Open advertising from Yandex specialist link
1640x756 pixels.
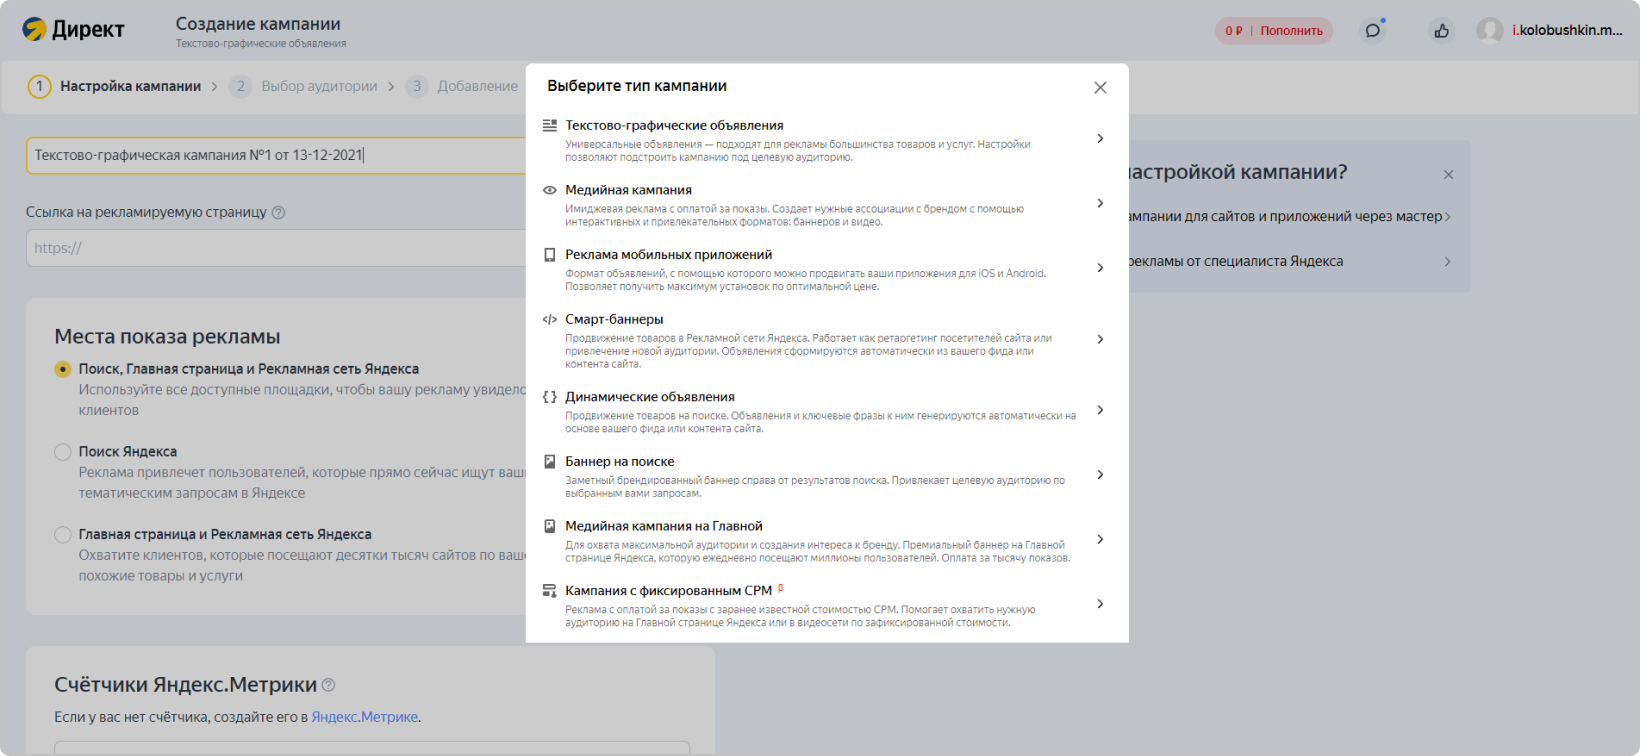click(1236, 262)
